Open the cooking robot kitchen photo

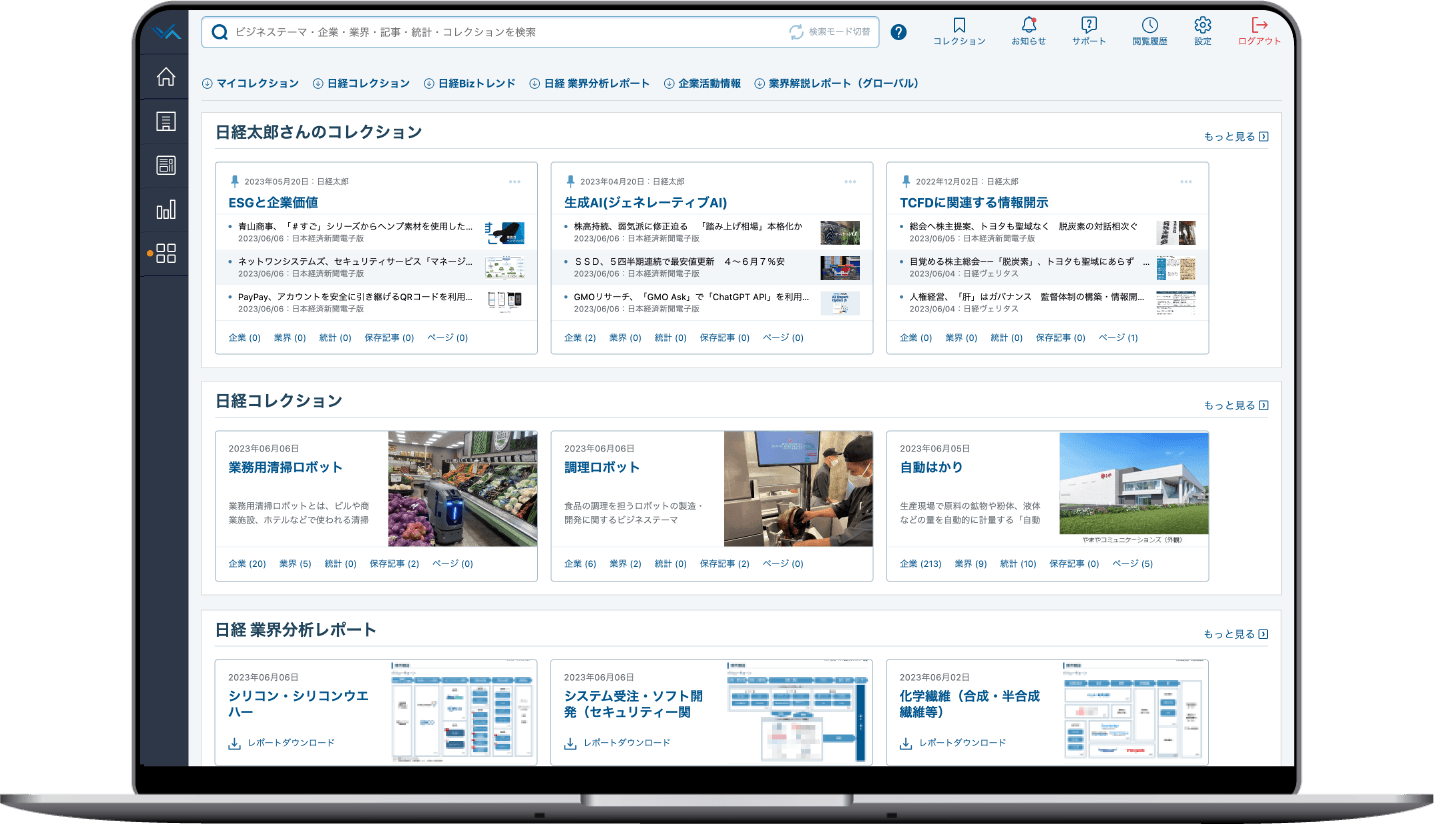798,489
